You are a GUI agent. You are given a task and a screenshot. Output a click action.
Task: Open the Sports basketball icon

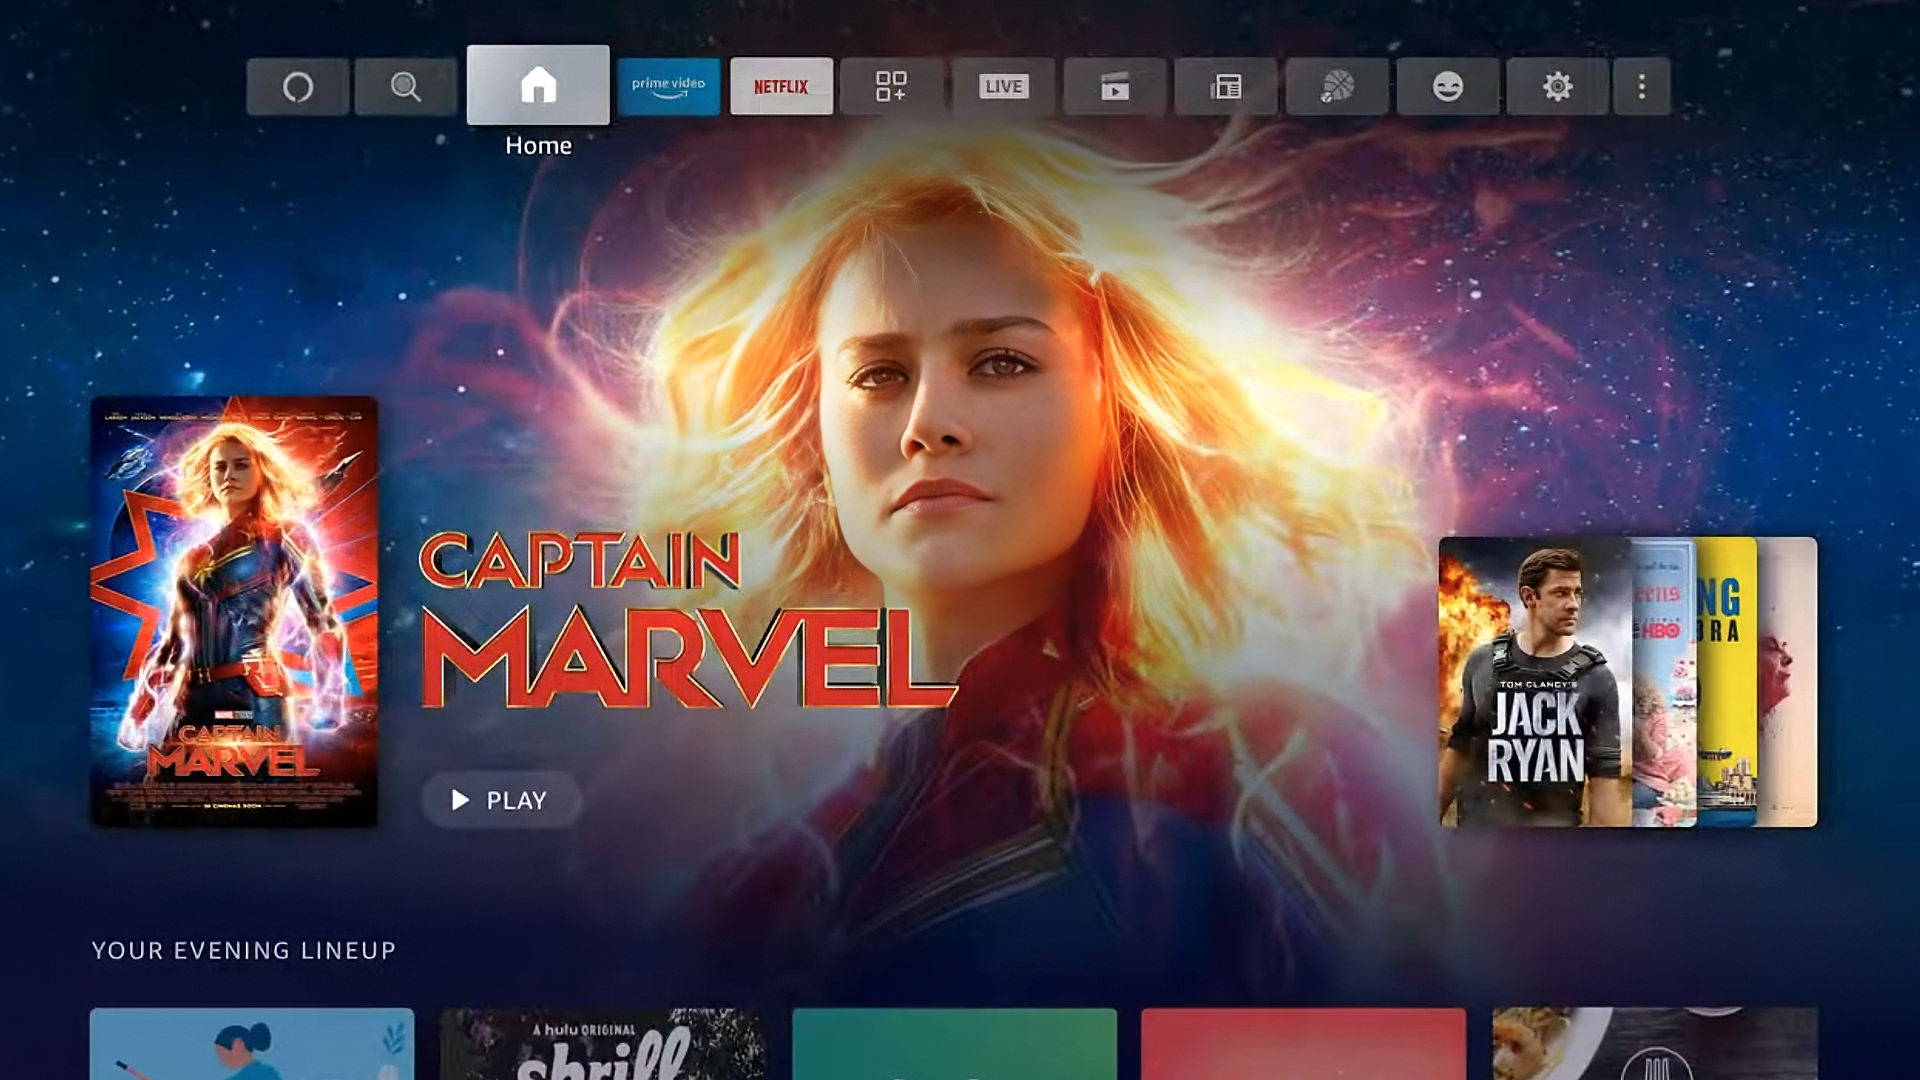click(1337, 87)
